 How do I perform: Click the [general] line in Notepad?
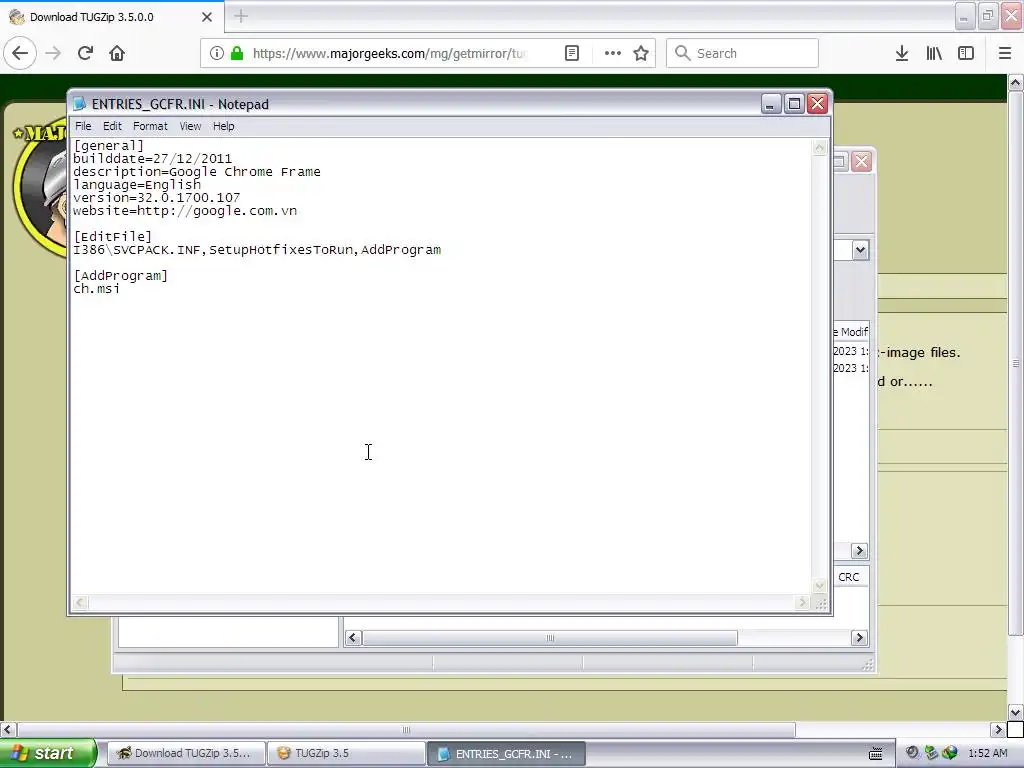[x=108, y=146]
